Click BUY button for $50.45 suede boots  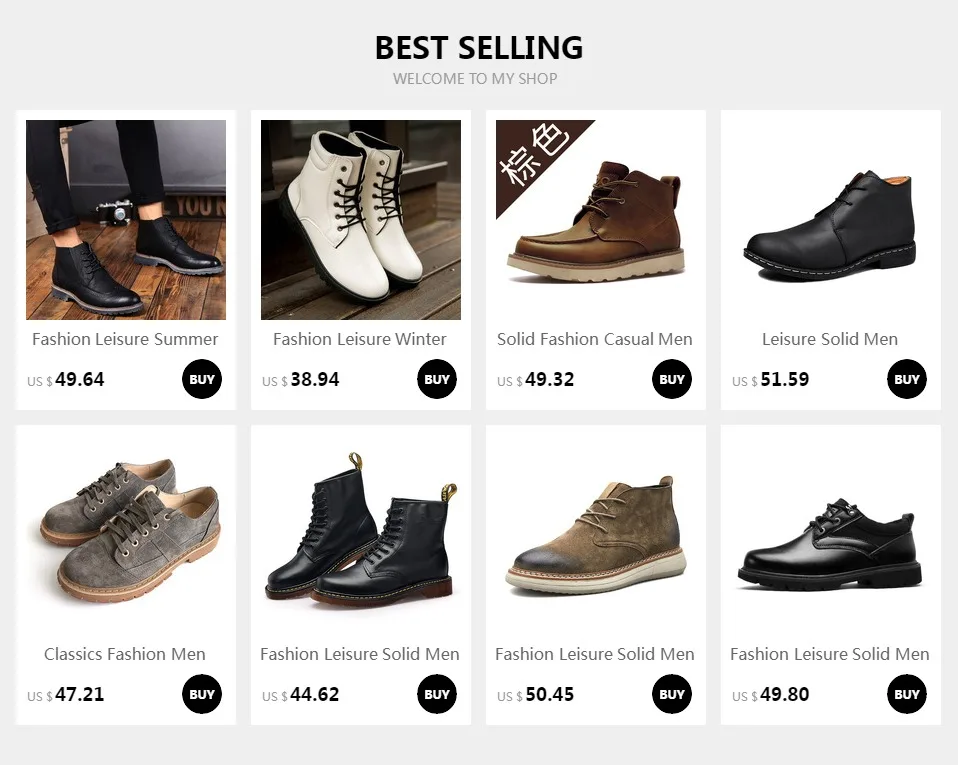click(671, 694)
